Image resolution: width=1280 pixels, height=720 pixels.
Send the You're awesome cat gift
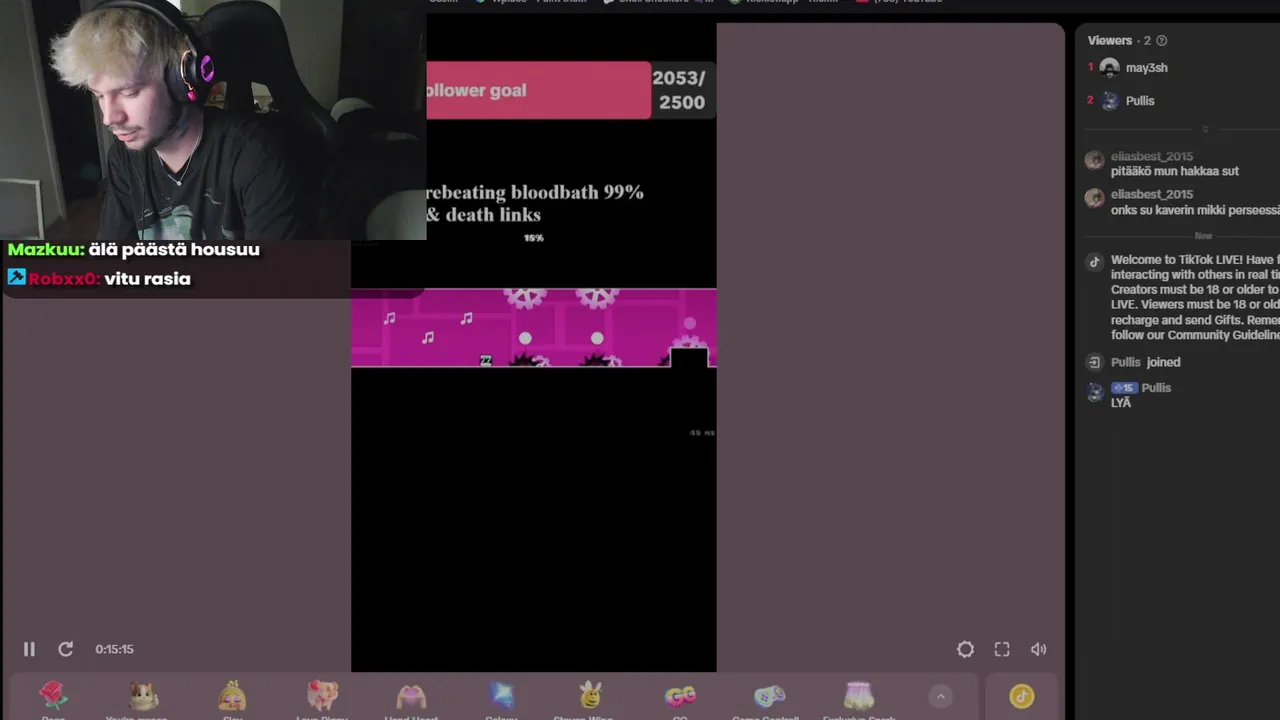(x=143, y=697)
